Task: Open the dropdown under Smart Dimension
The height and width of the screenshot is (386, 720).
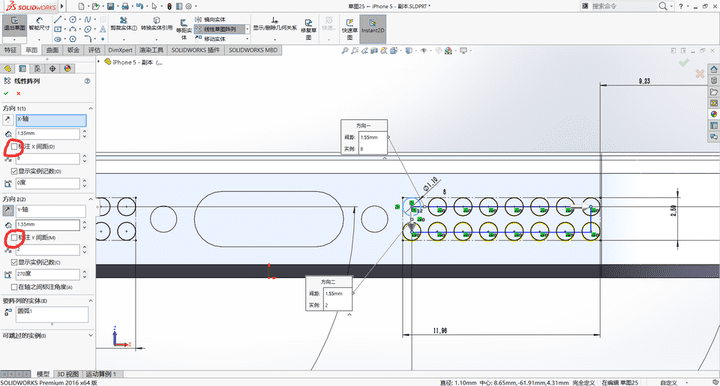Action: coord(39,40)
